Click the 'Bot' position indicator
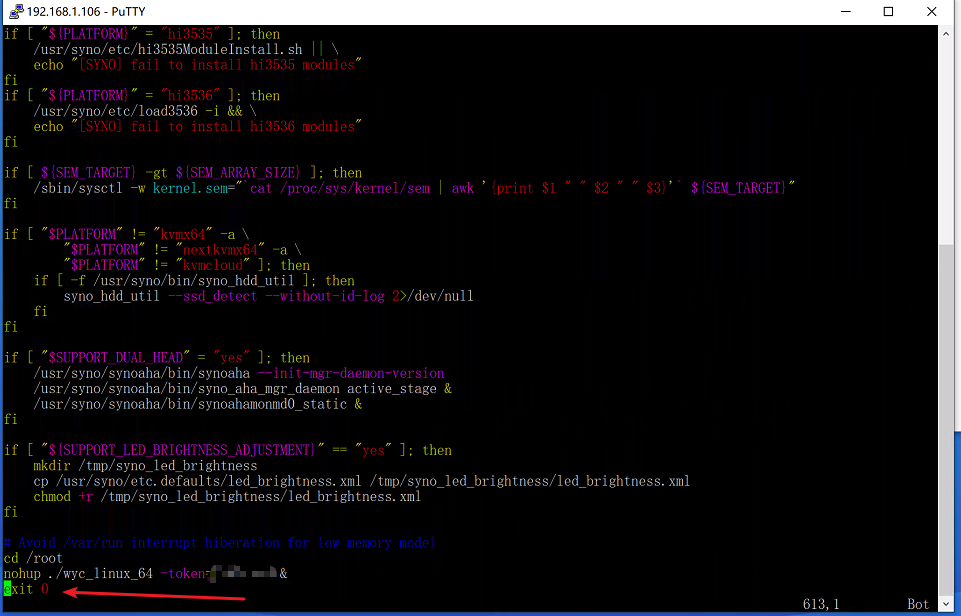The height and width of the screenshot is (616, 961). (x=918, y=604)
